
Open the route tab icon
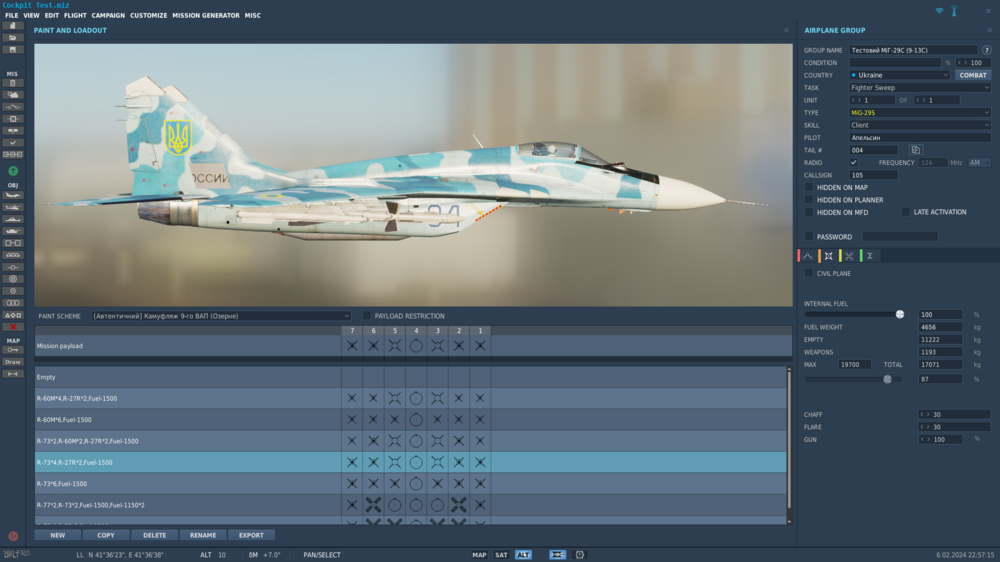tap(808, 256)
